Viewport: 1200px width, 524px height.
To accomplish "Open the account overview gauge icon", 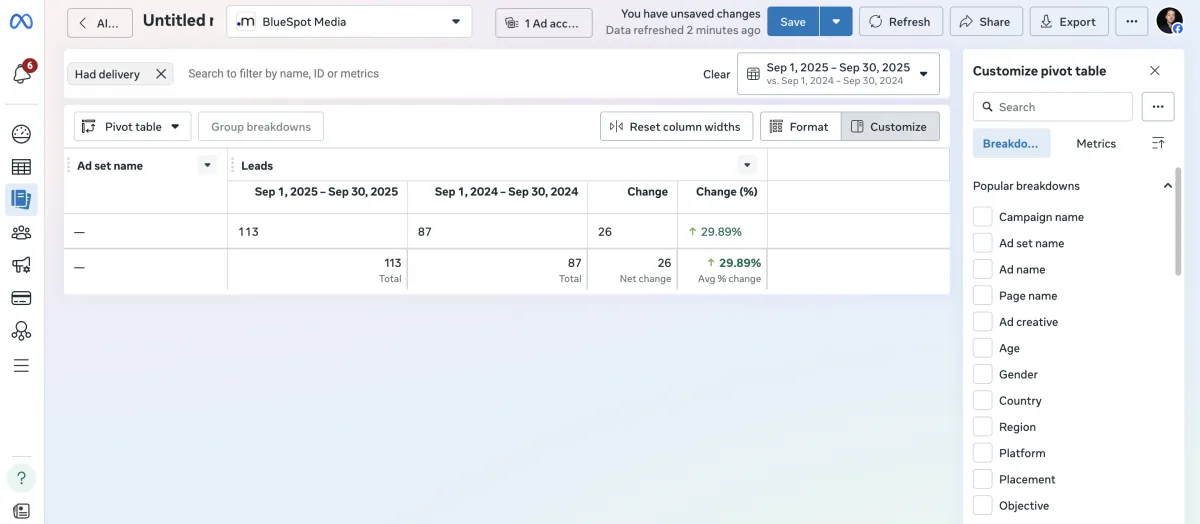I will click(x=21, y=134).
